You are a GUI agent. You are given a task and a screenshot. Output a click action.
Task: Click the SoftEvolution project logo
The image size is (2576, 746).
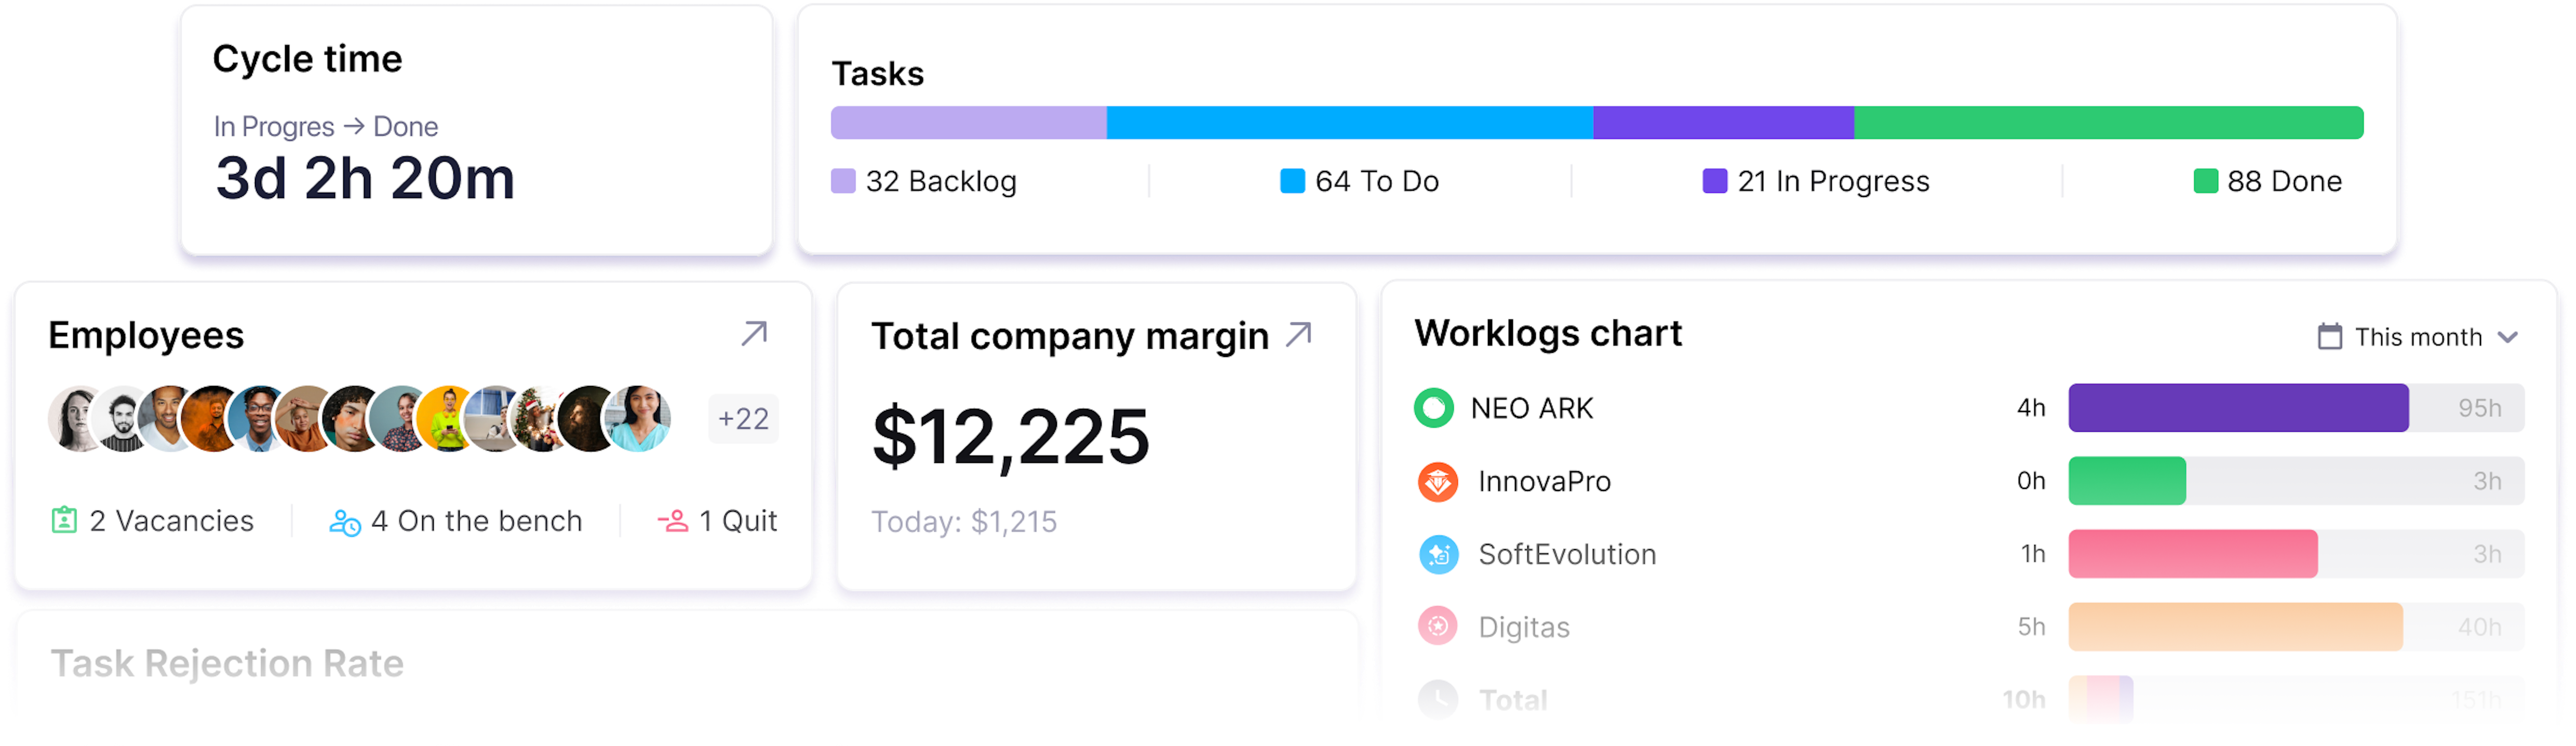1438,554
